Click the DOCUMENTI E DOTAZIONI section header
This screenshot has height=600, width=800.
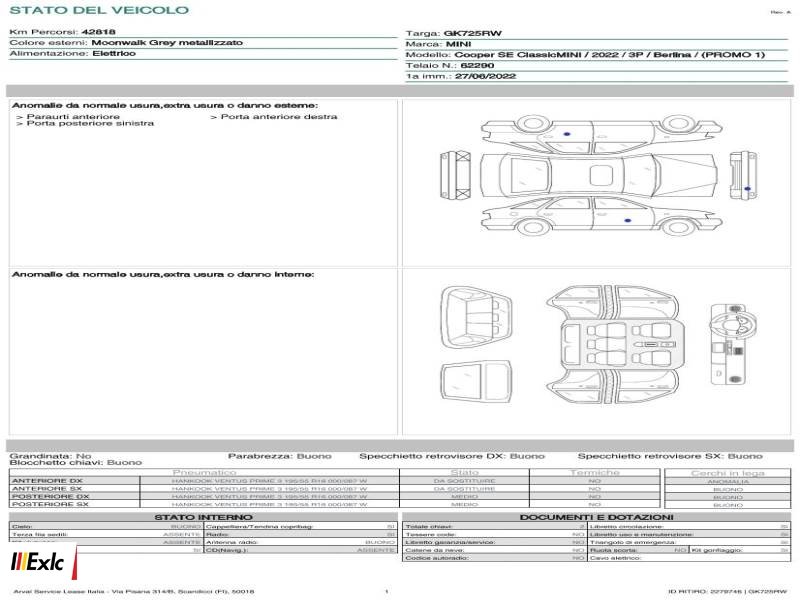(596, 517)
